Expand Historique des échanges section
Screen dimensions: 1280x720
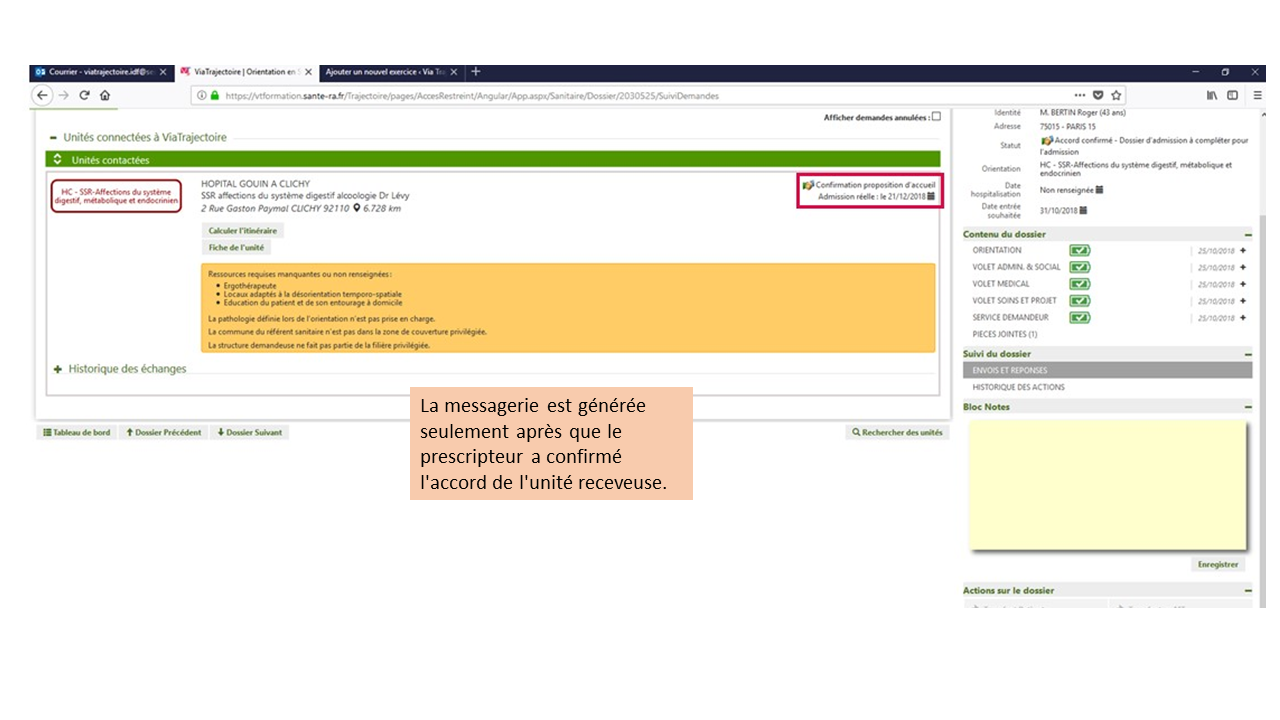(x=58, y=369)
